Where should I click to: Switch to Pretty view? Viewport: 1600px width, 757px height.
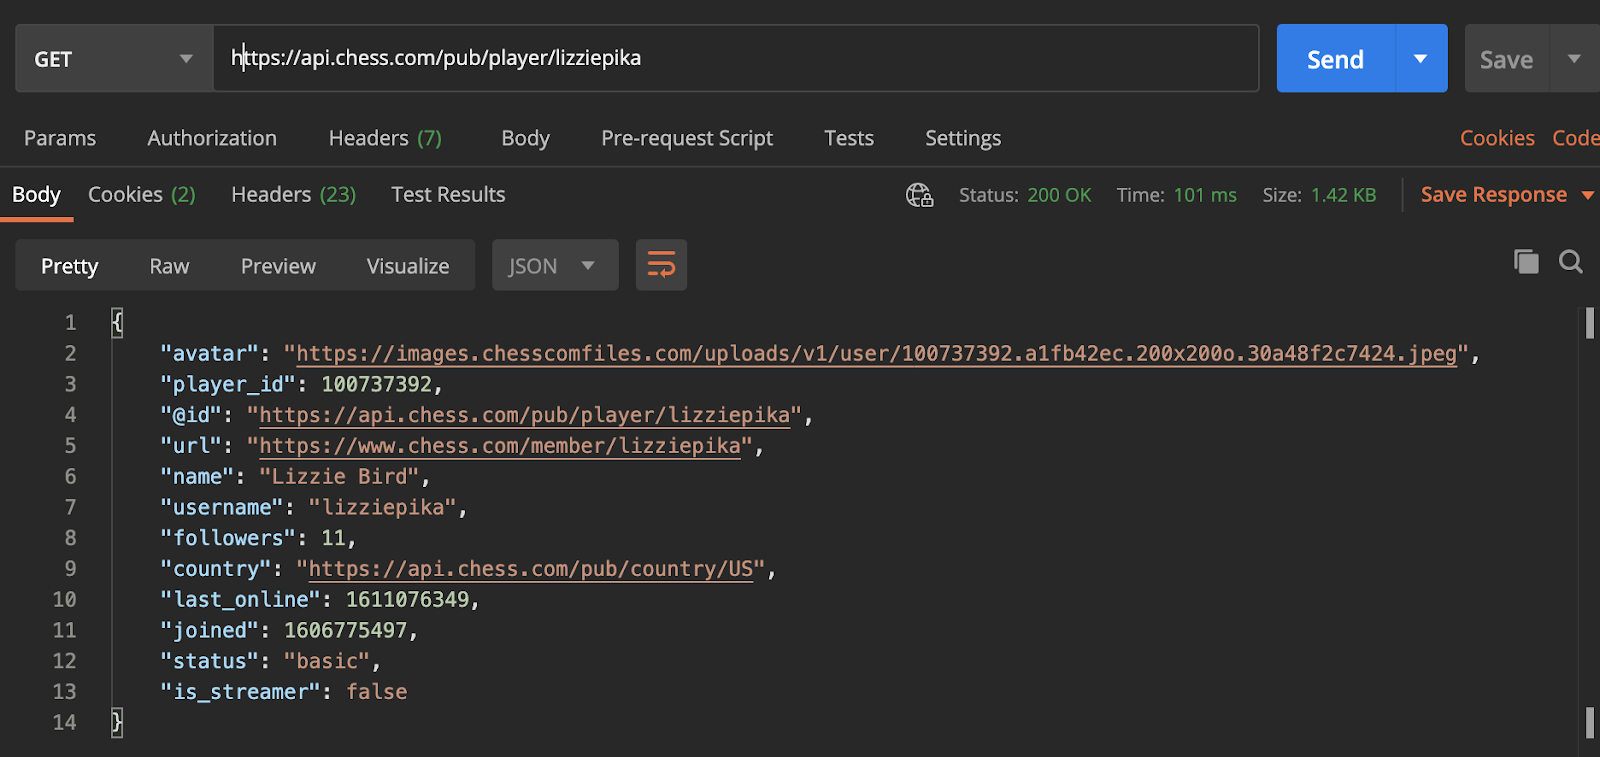70,266
